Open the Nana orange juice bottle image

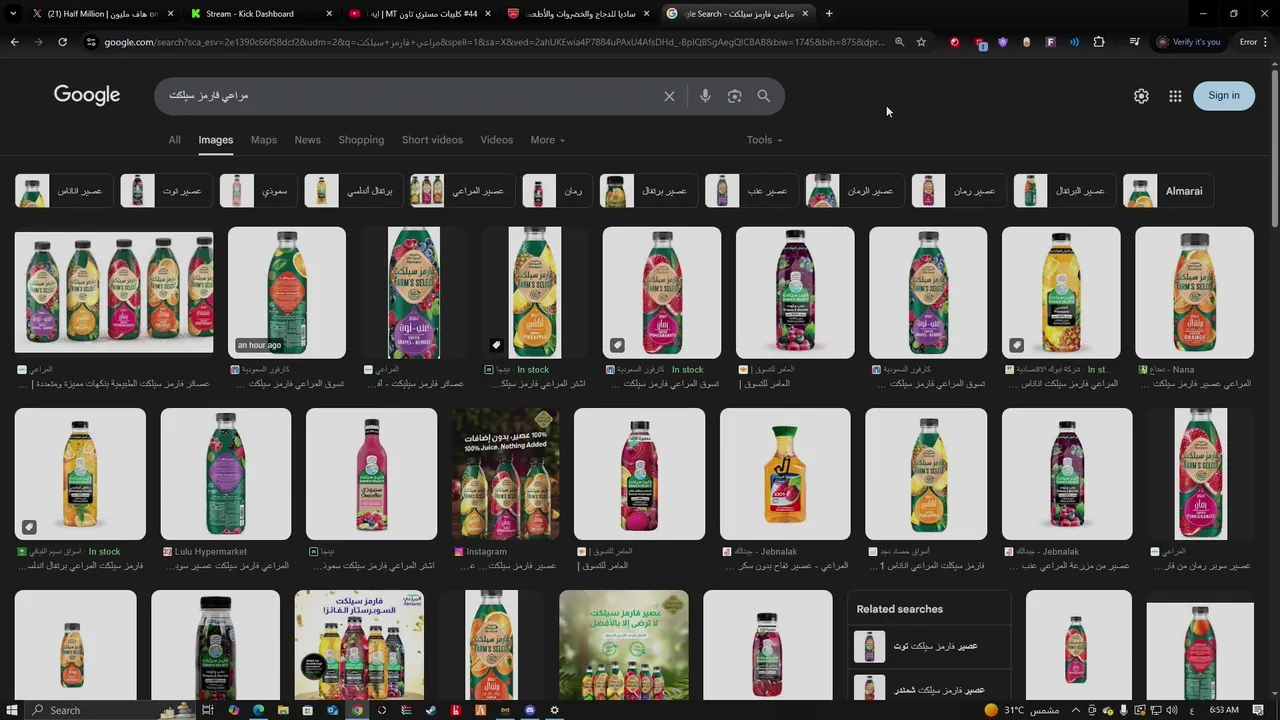1194,293
